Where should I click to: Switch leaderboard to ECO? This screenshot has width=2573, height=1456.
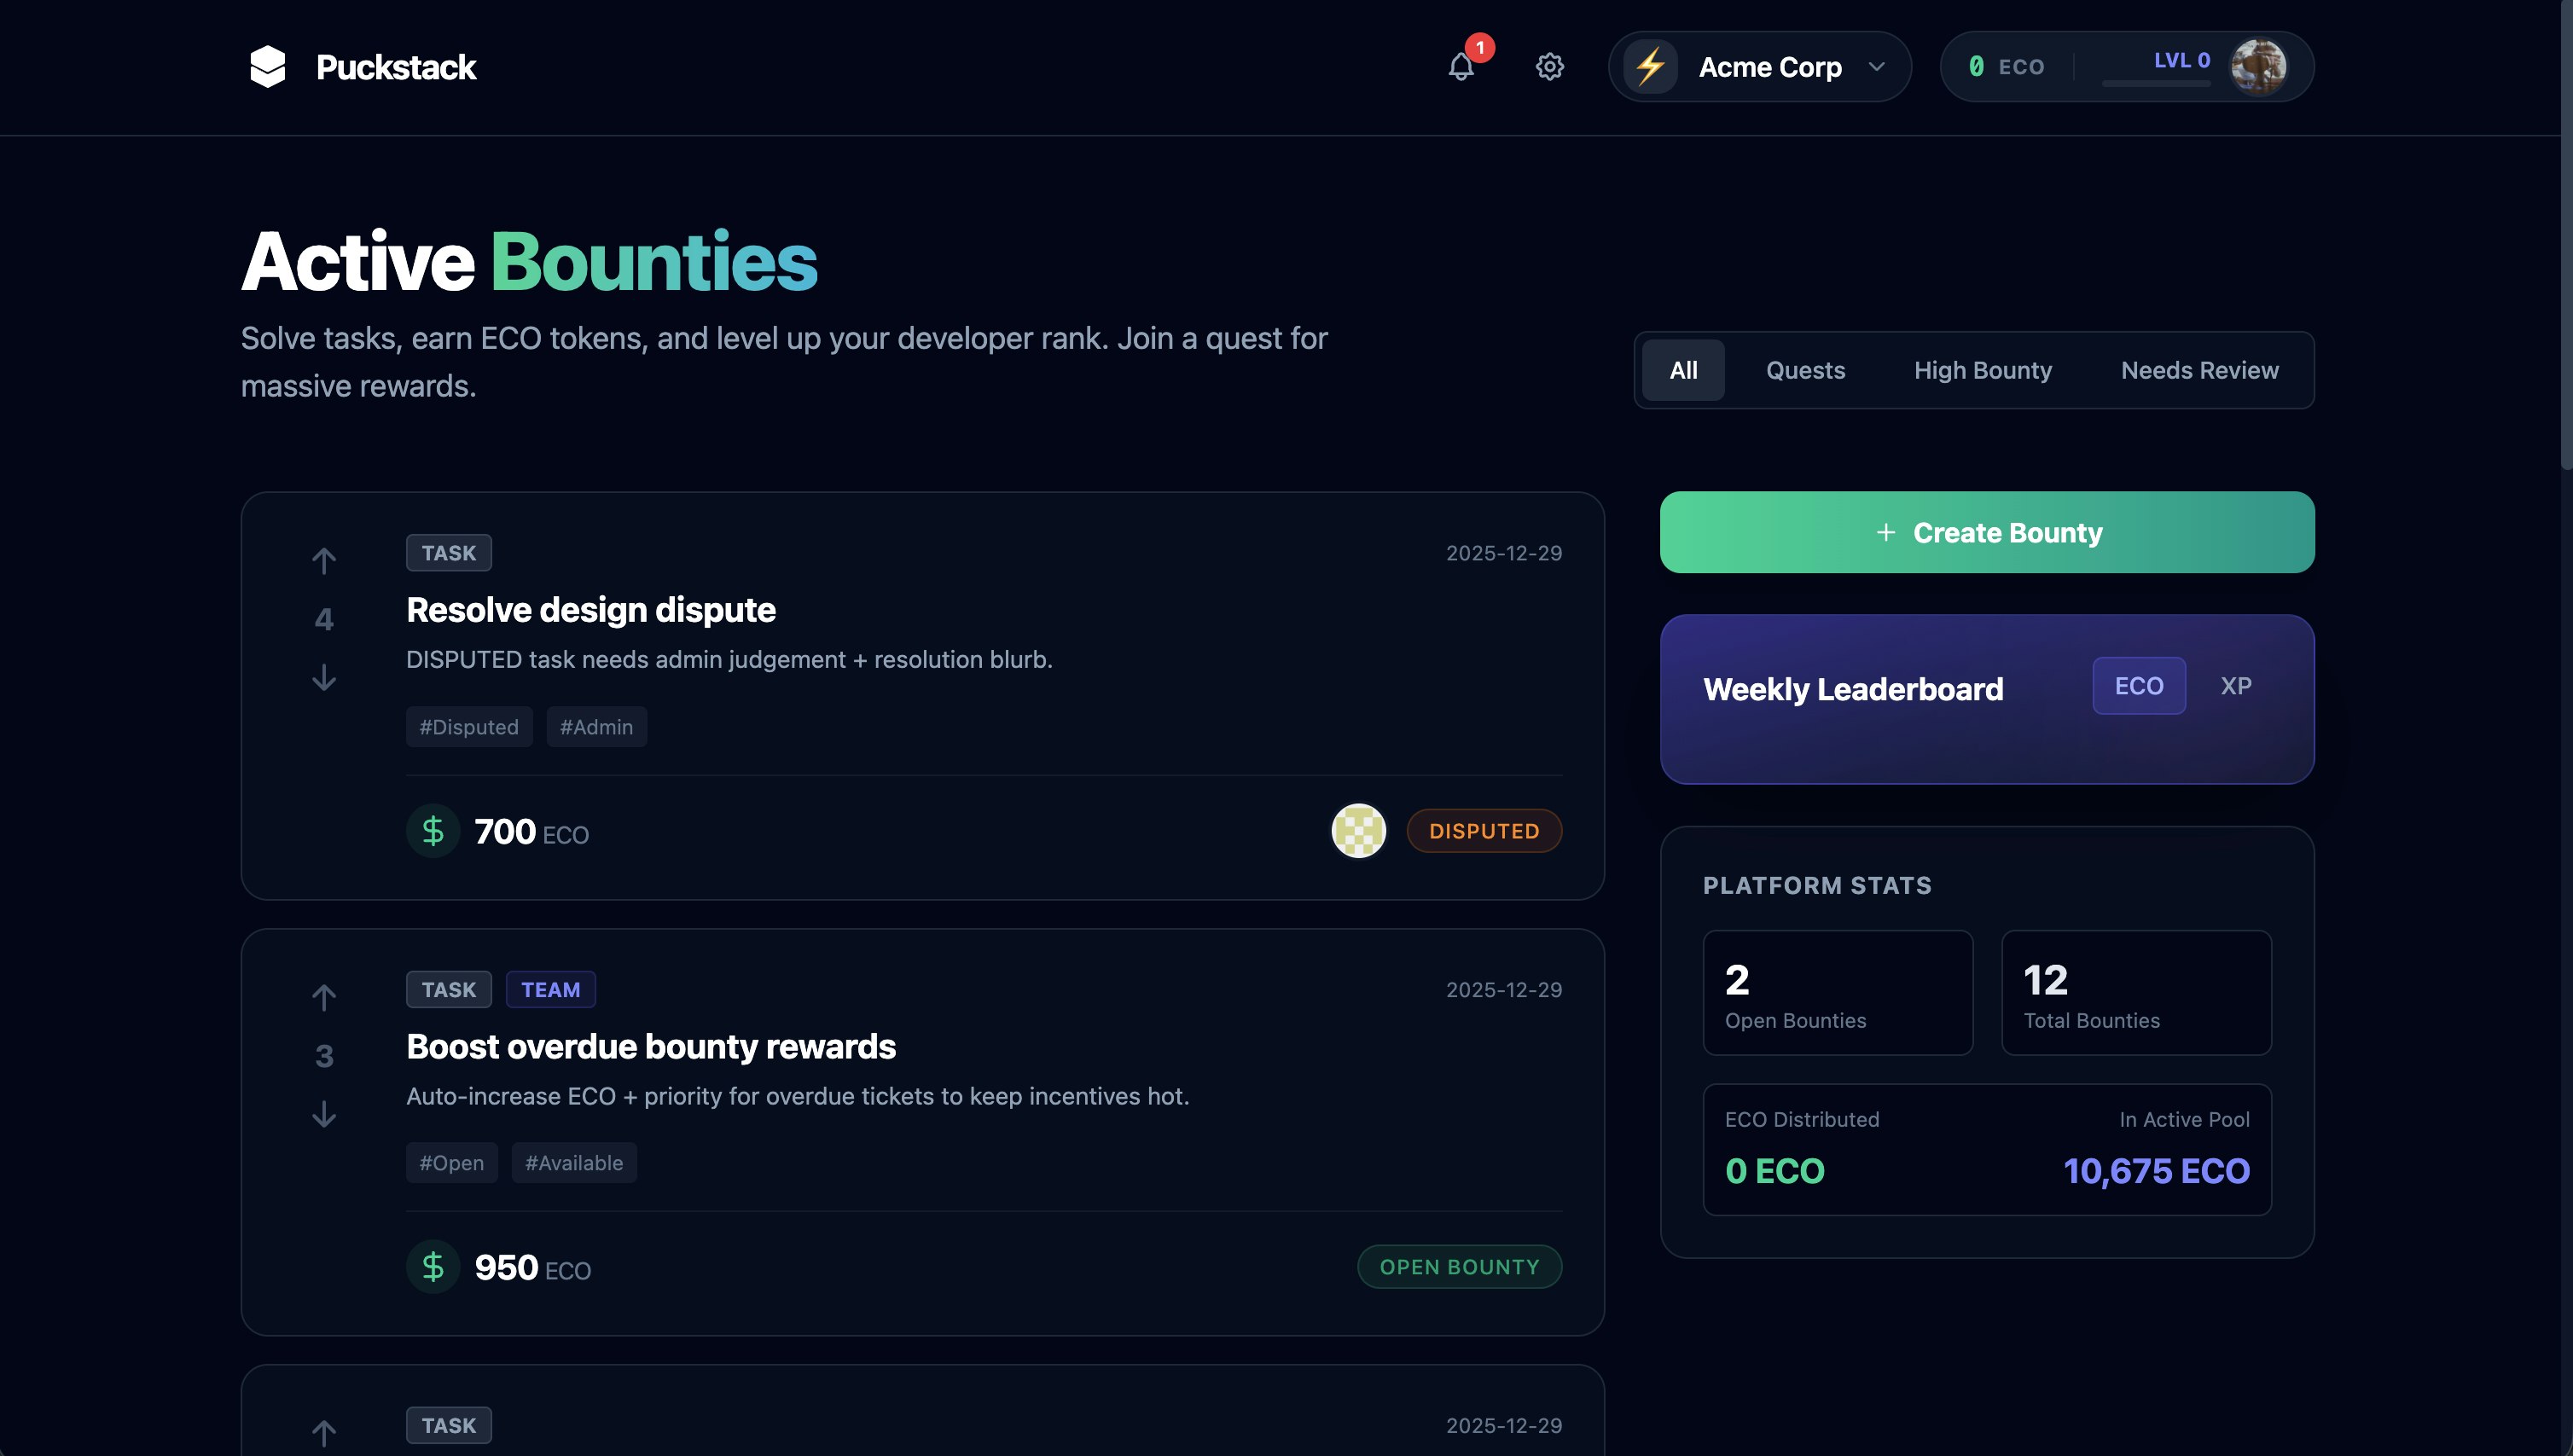(2138, 686)
